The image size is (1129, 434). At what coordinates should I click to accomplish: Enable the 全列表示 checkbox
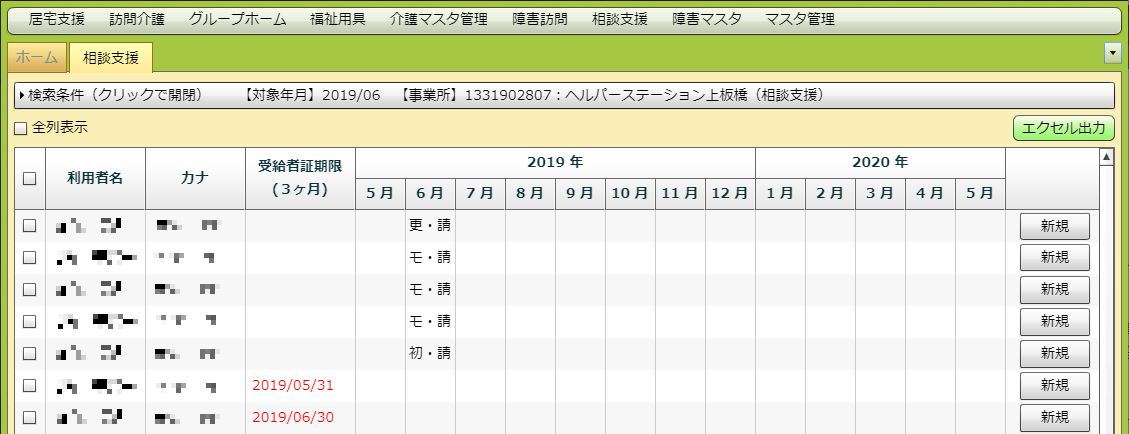coord(21,128)
